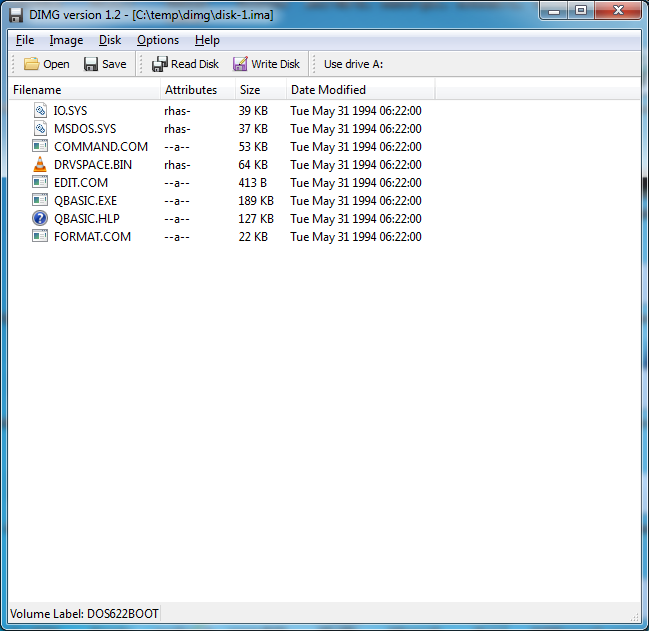Sort by the Date Modified column header
The height and width of the screenshot is (631, 649).
(x=361, y=90)
